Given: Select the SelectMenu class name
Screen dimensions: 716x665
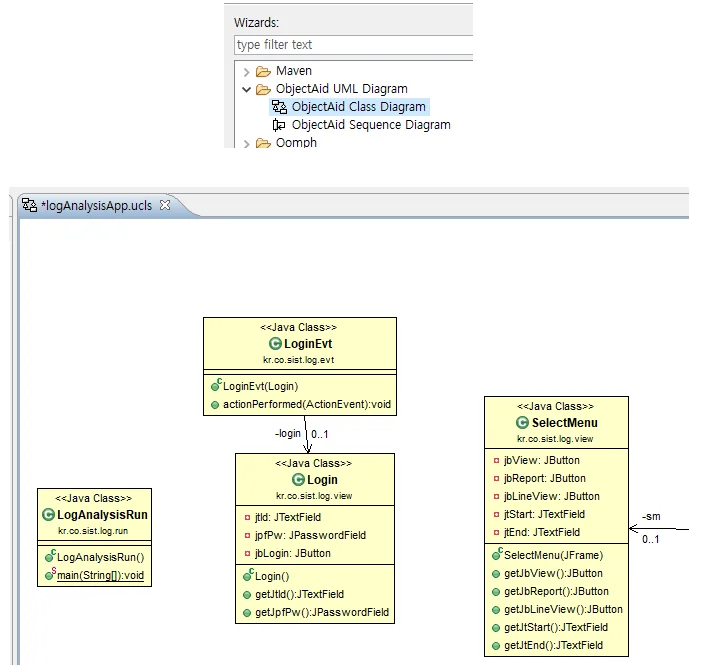Looking at the screenshot, I should 565,422.
